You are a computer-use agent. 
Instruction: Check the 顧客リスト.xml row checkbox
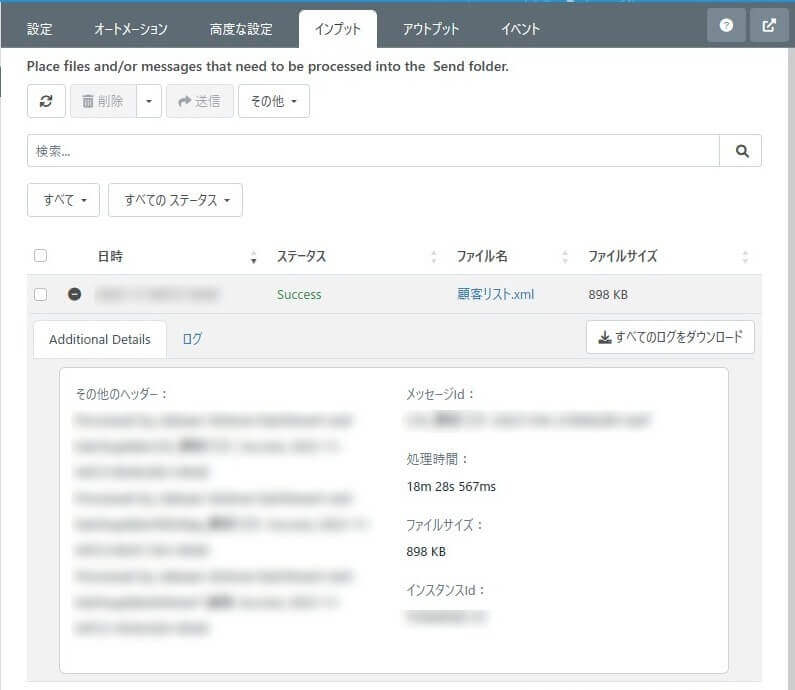(41, 294)
